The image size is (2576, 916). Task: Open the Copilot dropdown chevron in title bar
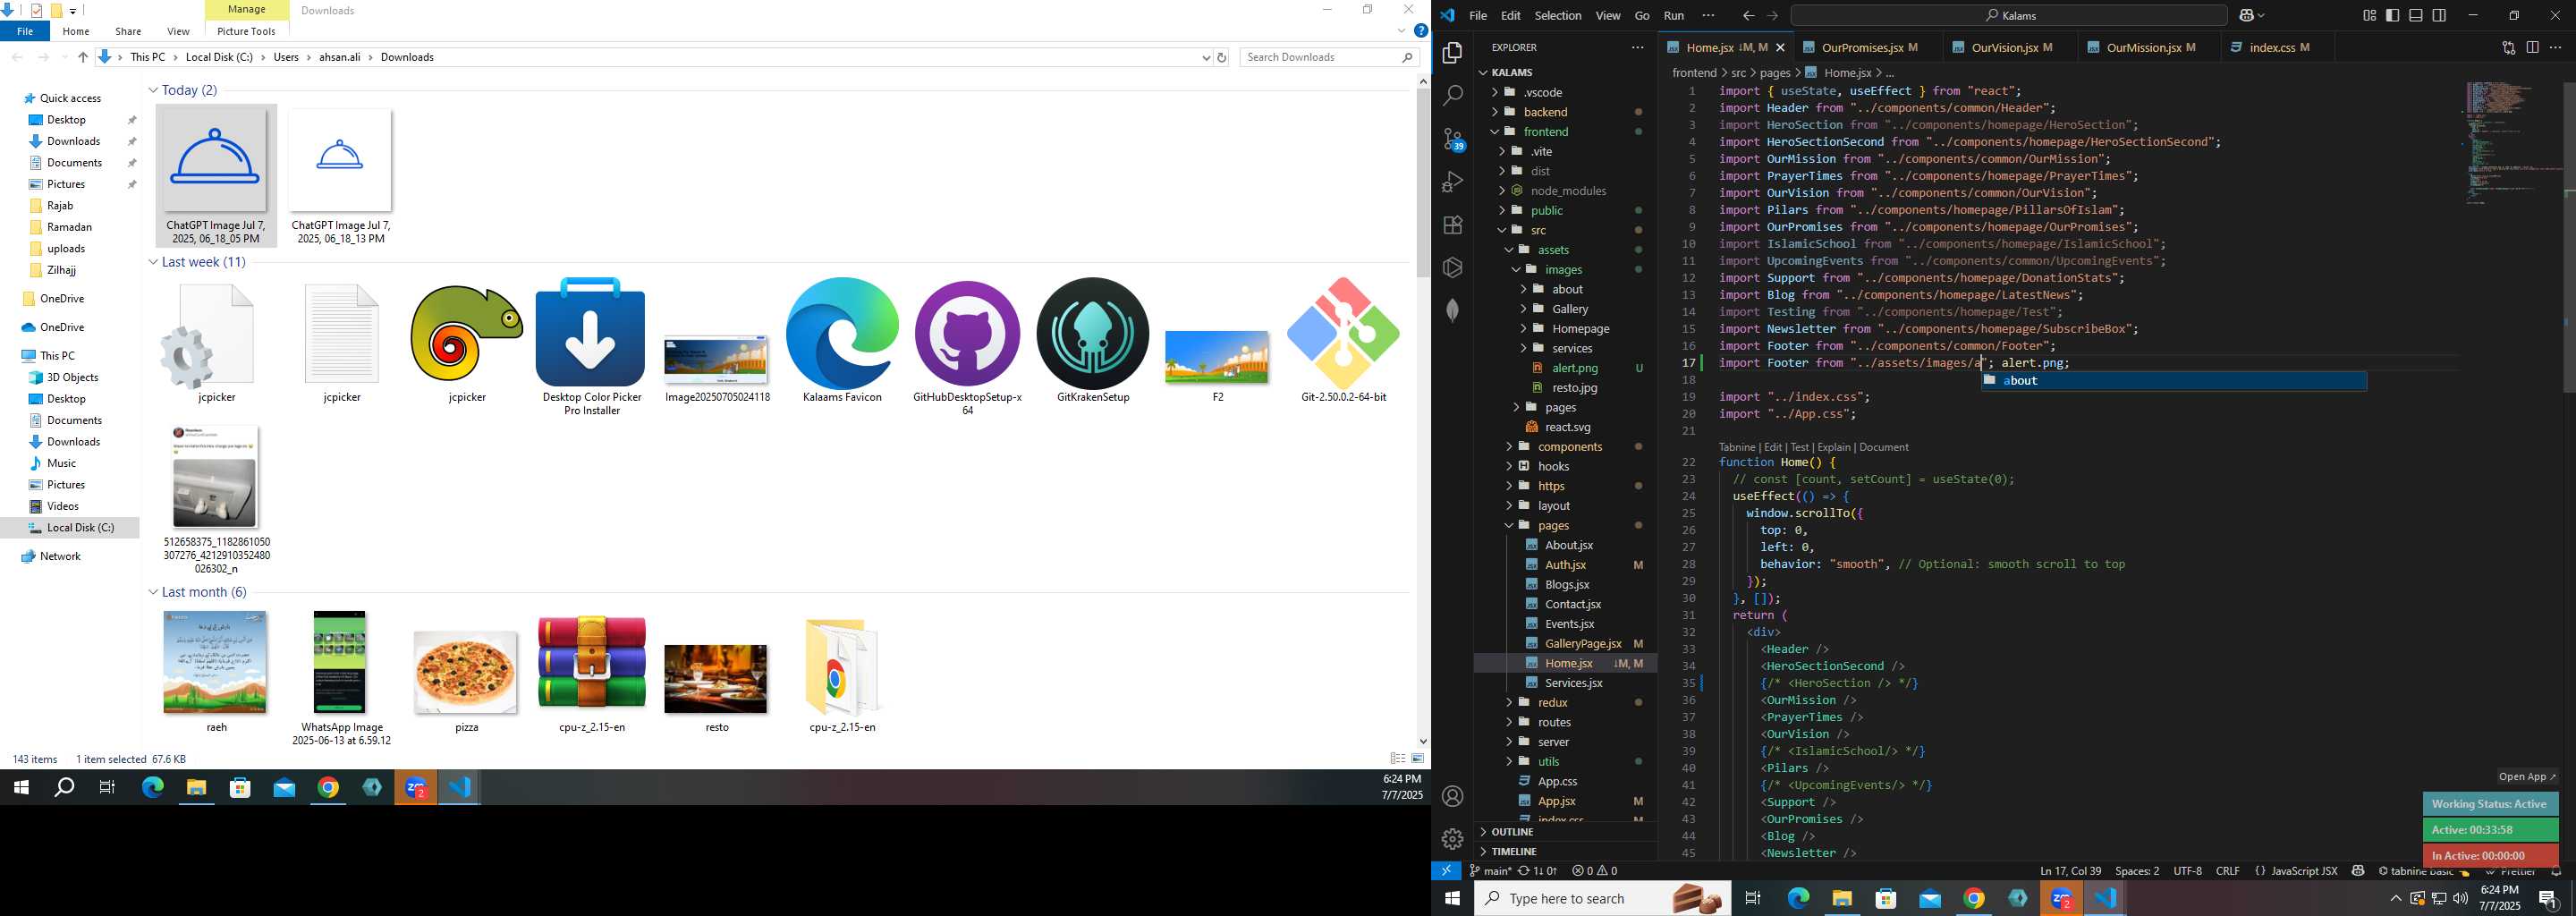pyautogui.click(x=2261, y=15)
